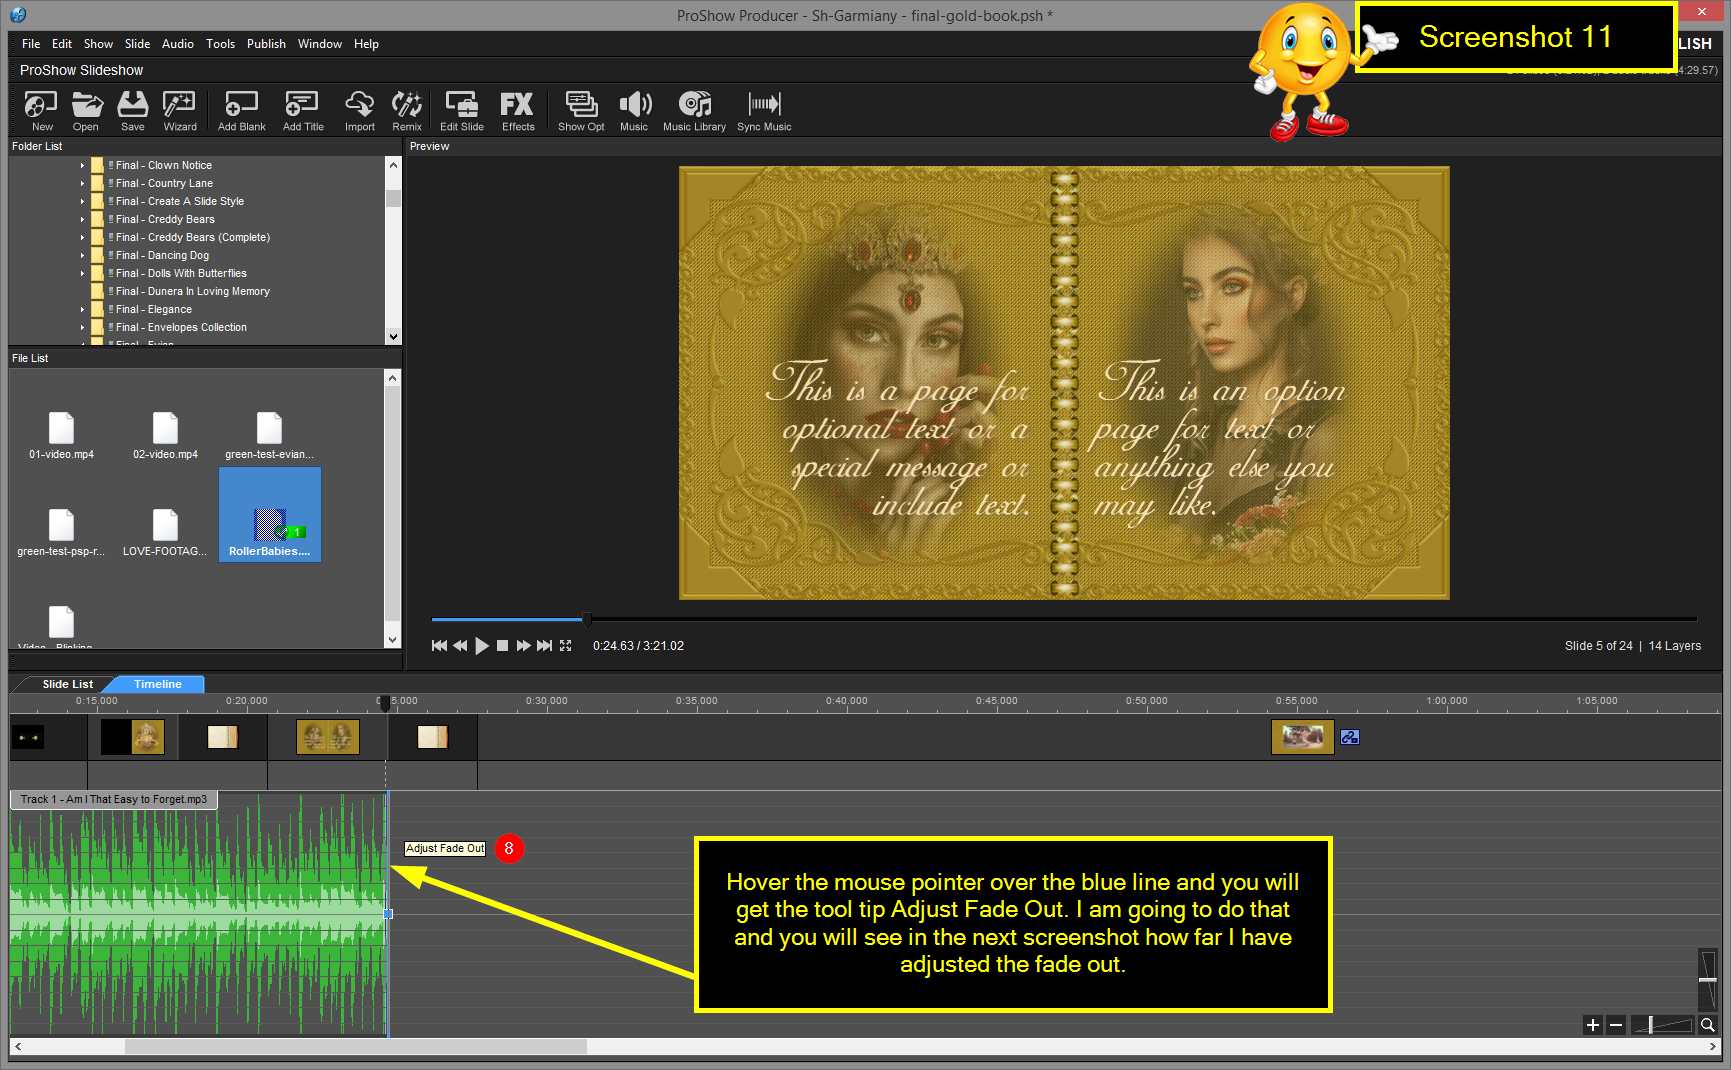The height and width of the screenshot is (1070, 1731).
Task: Stop the preview playback
Action: tap(503, 646)
